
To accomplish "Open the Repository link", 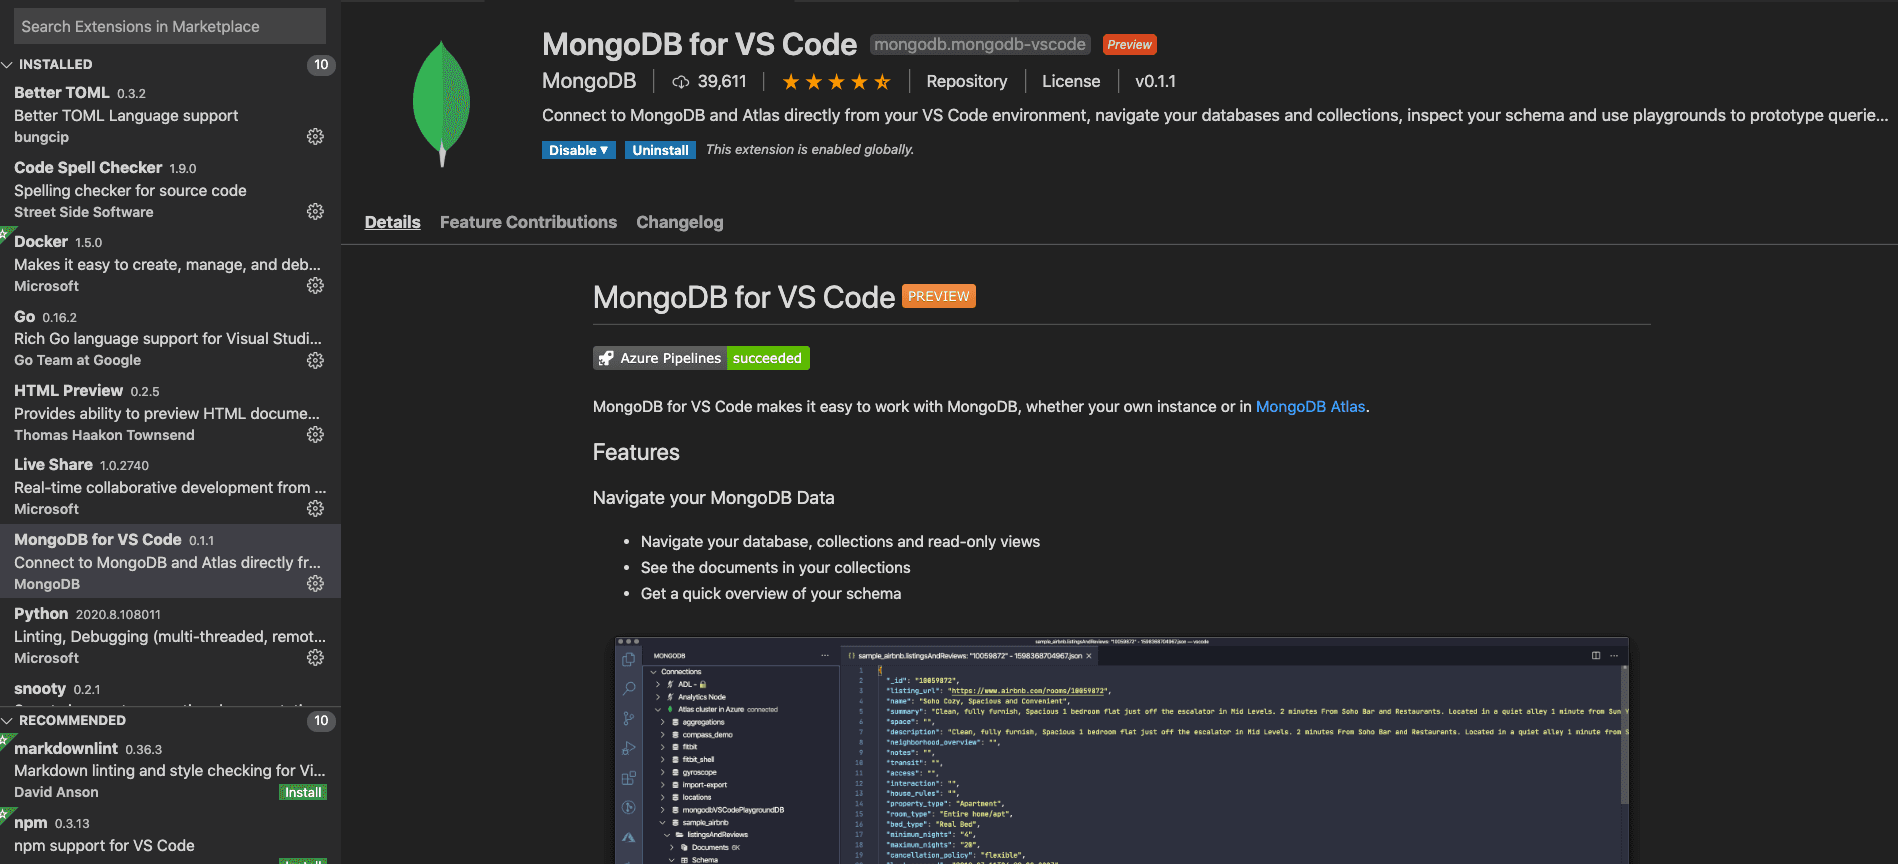I will point(966,82).
